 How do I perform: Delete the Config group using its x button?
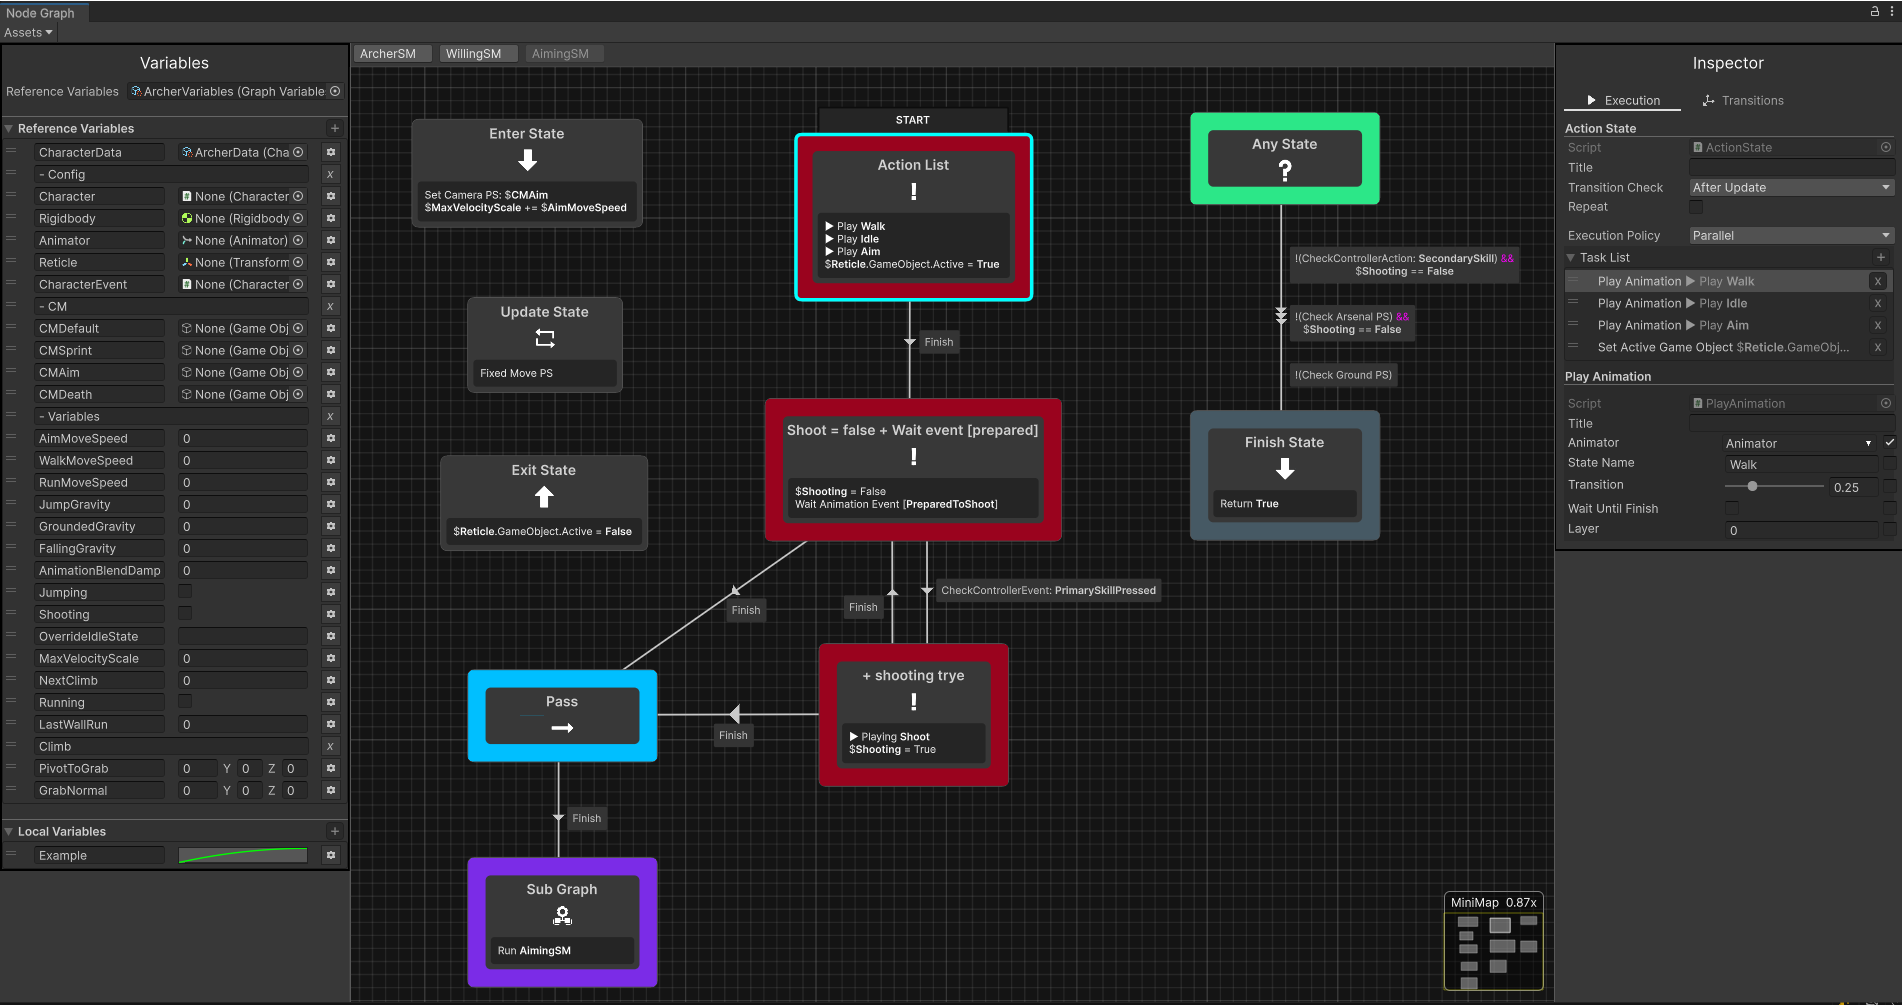[330, 174]
